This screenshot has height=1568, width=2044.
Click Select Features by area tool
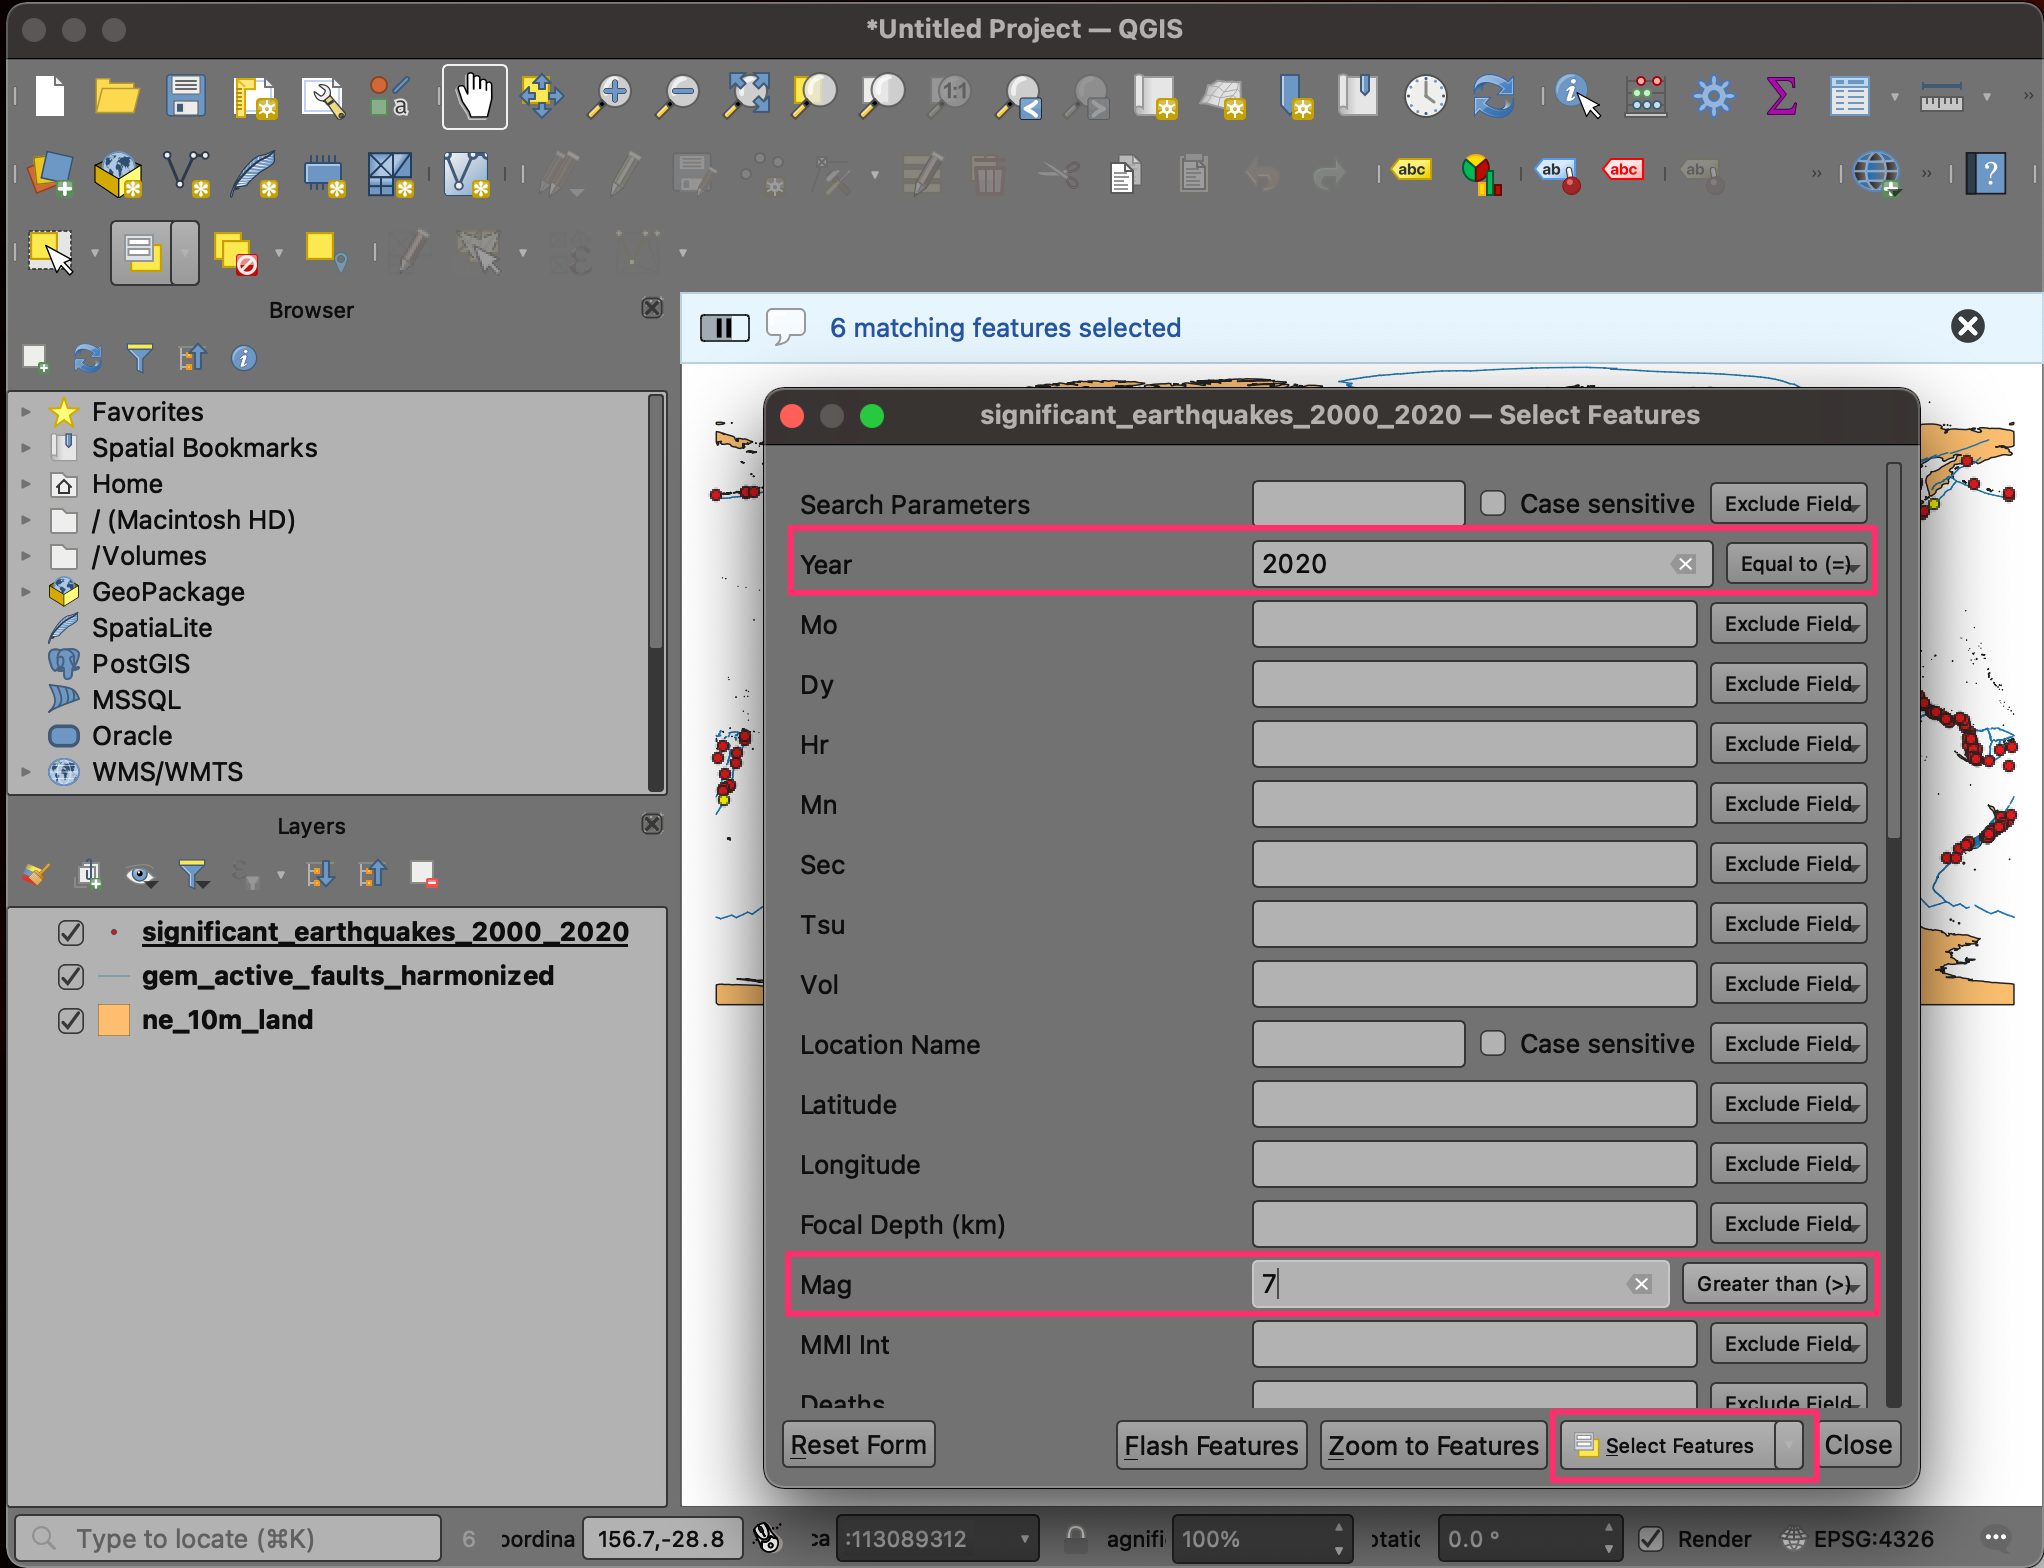coord(50,252)
